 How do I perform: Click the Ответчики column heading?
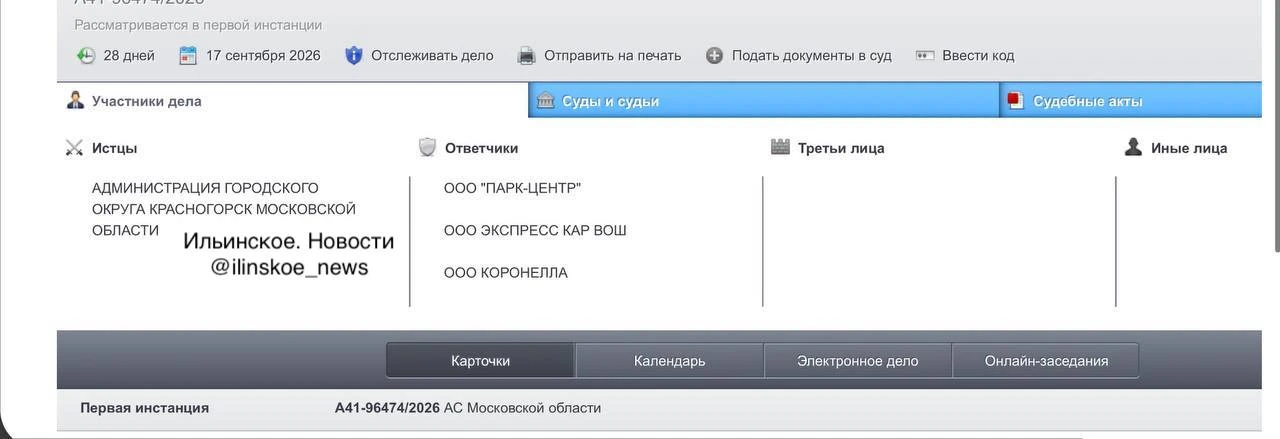(x=481, y=148)
